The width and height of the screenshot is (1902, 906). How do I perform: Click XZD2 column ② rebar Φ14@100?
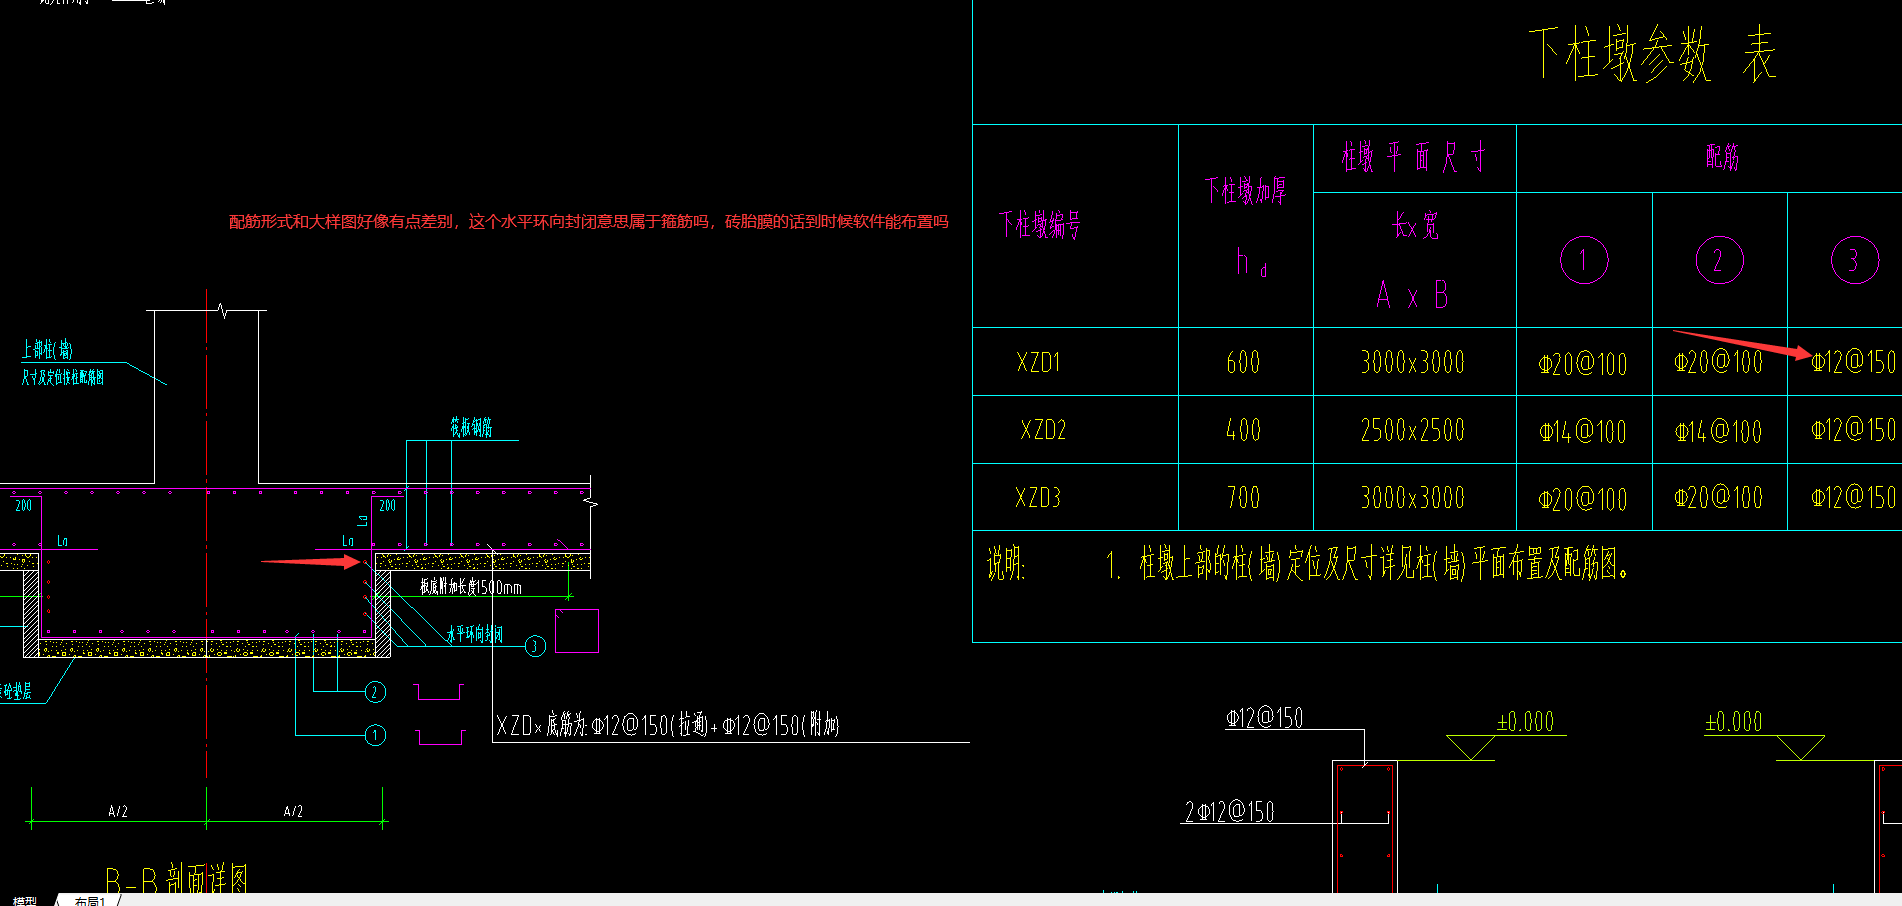(x=1719, y=432)
